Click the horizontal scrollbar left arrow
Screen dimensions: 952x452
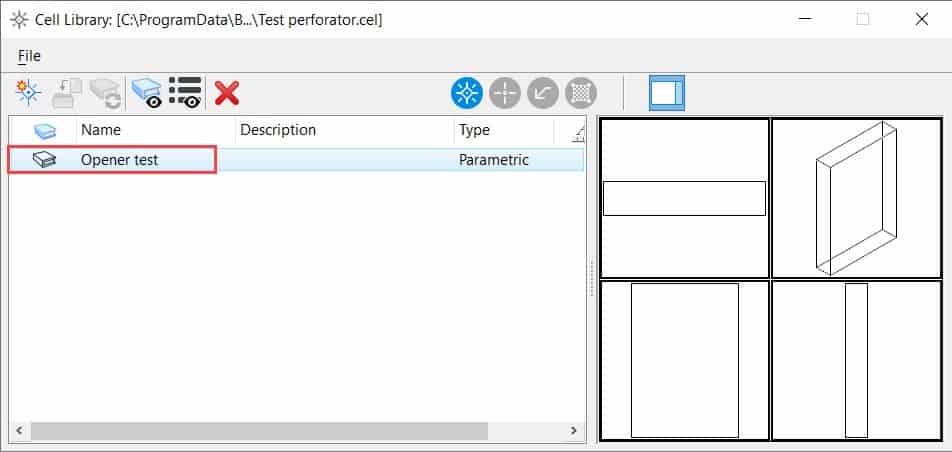tap(19, 431)
